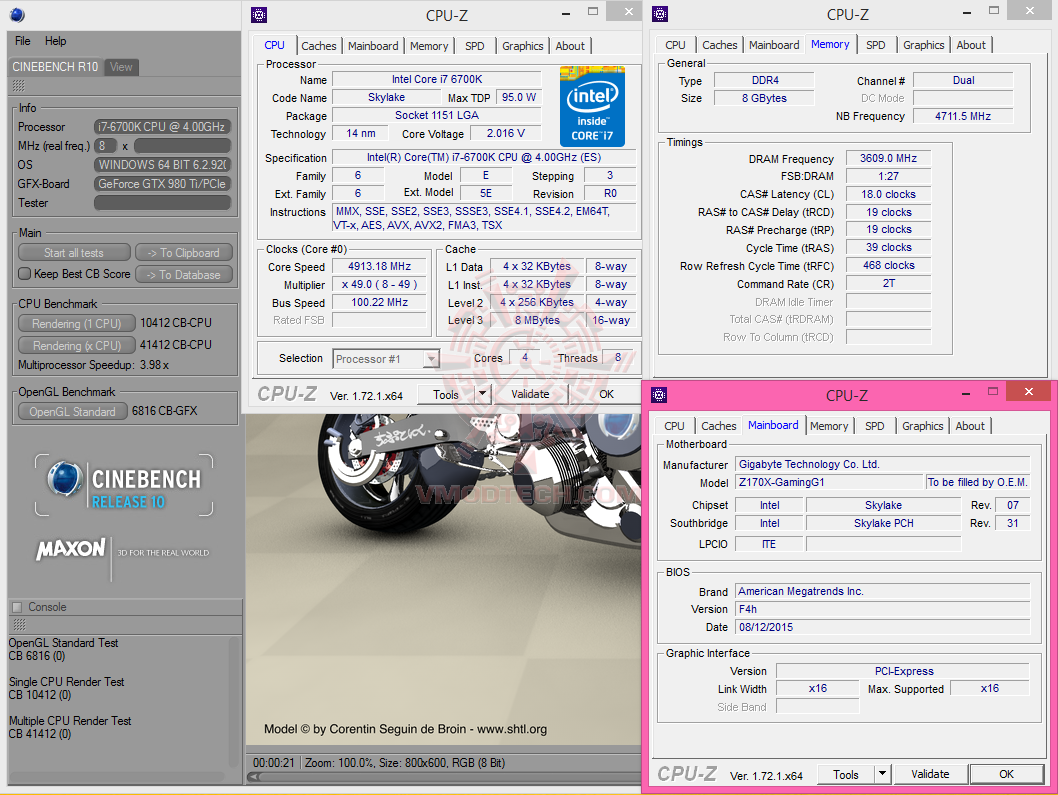Click Validate button in CPU window
1058x795 pixels.
tap(530, 394)
